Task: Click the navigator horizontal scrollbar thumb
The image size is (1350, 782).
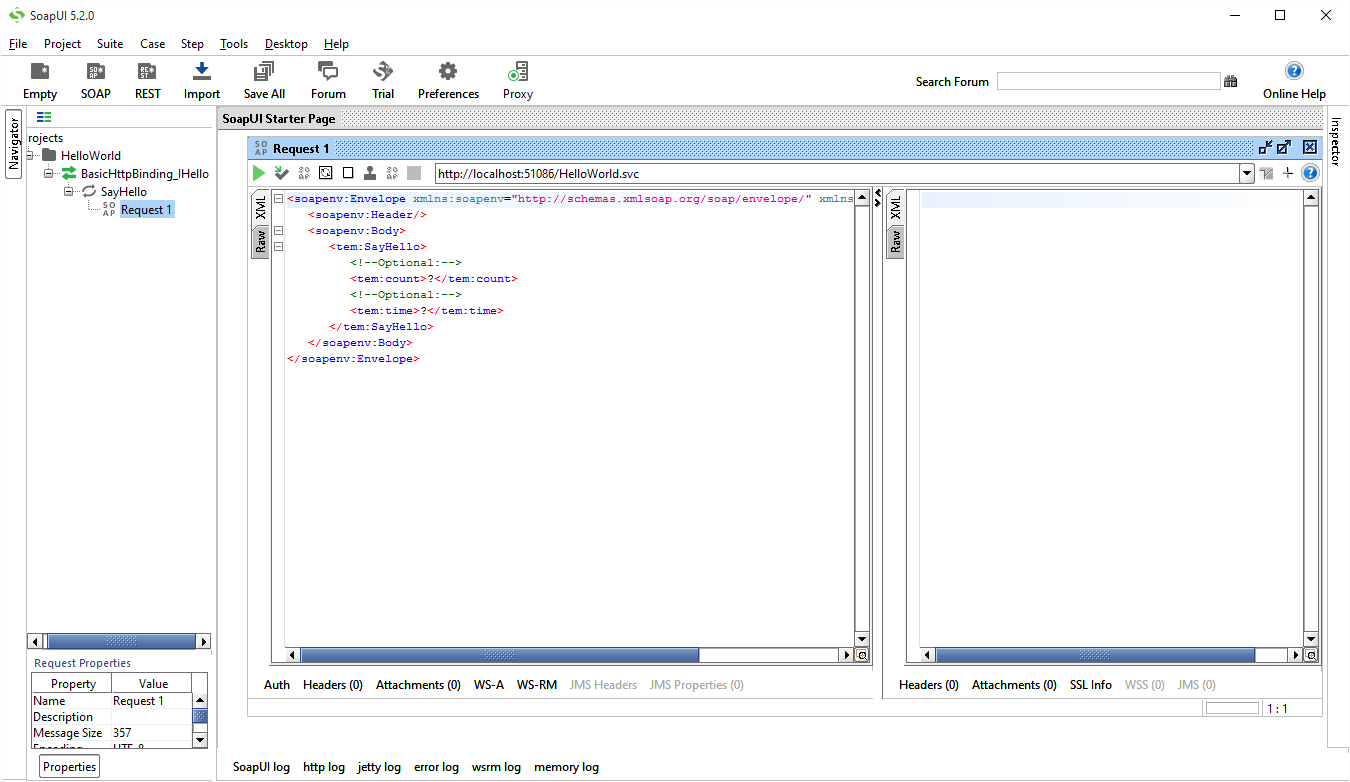Action: coord(119,641)
